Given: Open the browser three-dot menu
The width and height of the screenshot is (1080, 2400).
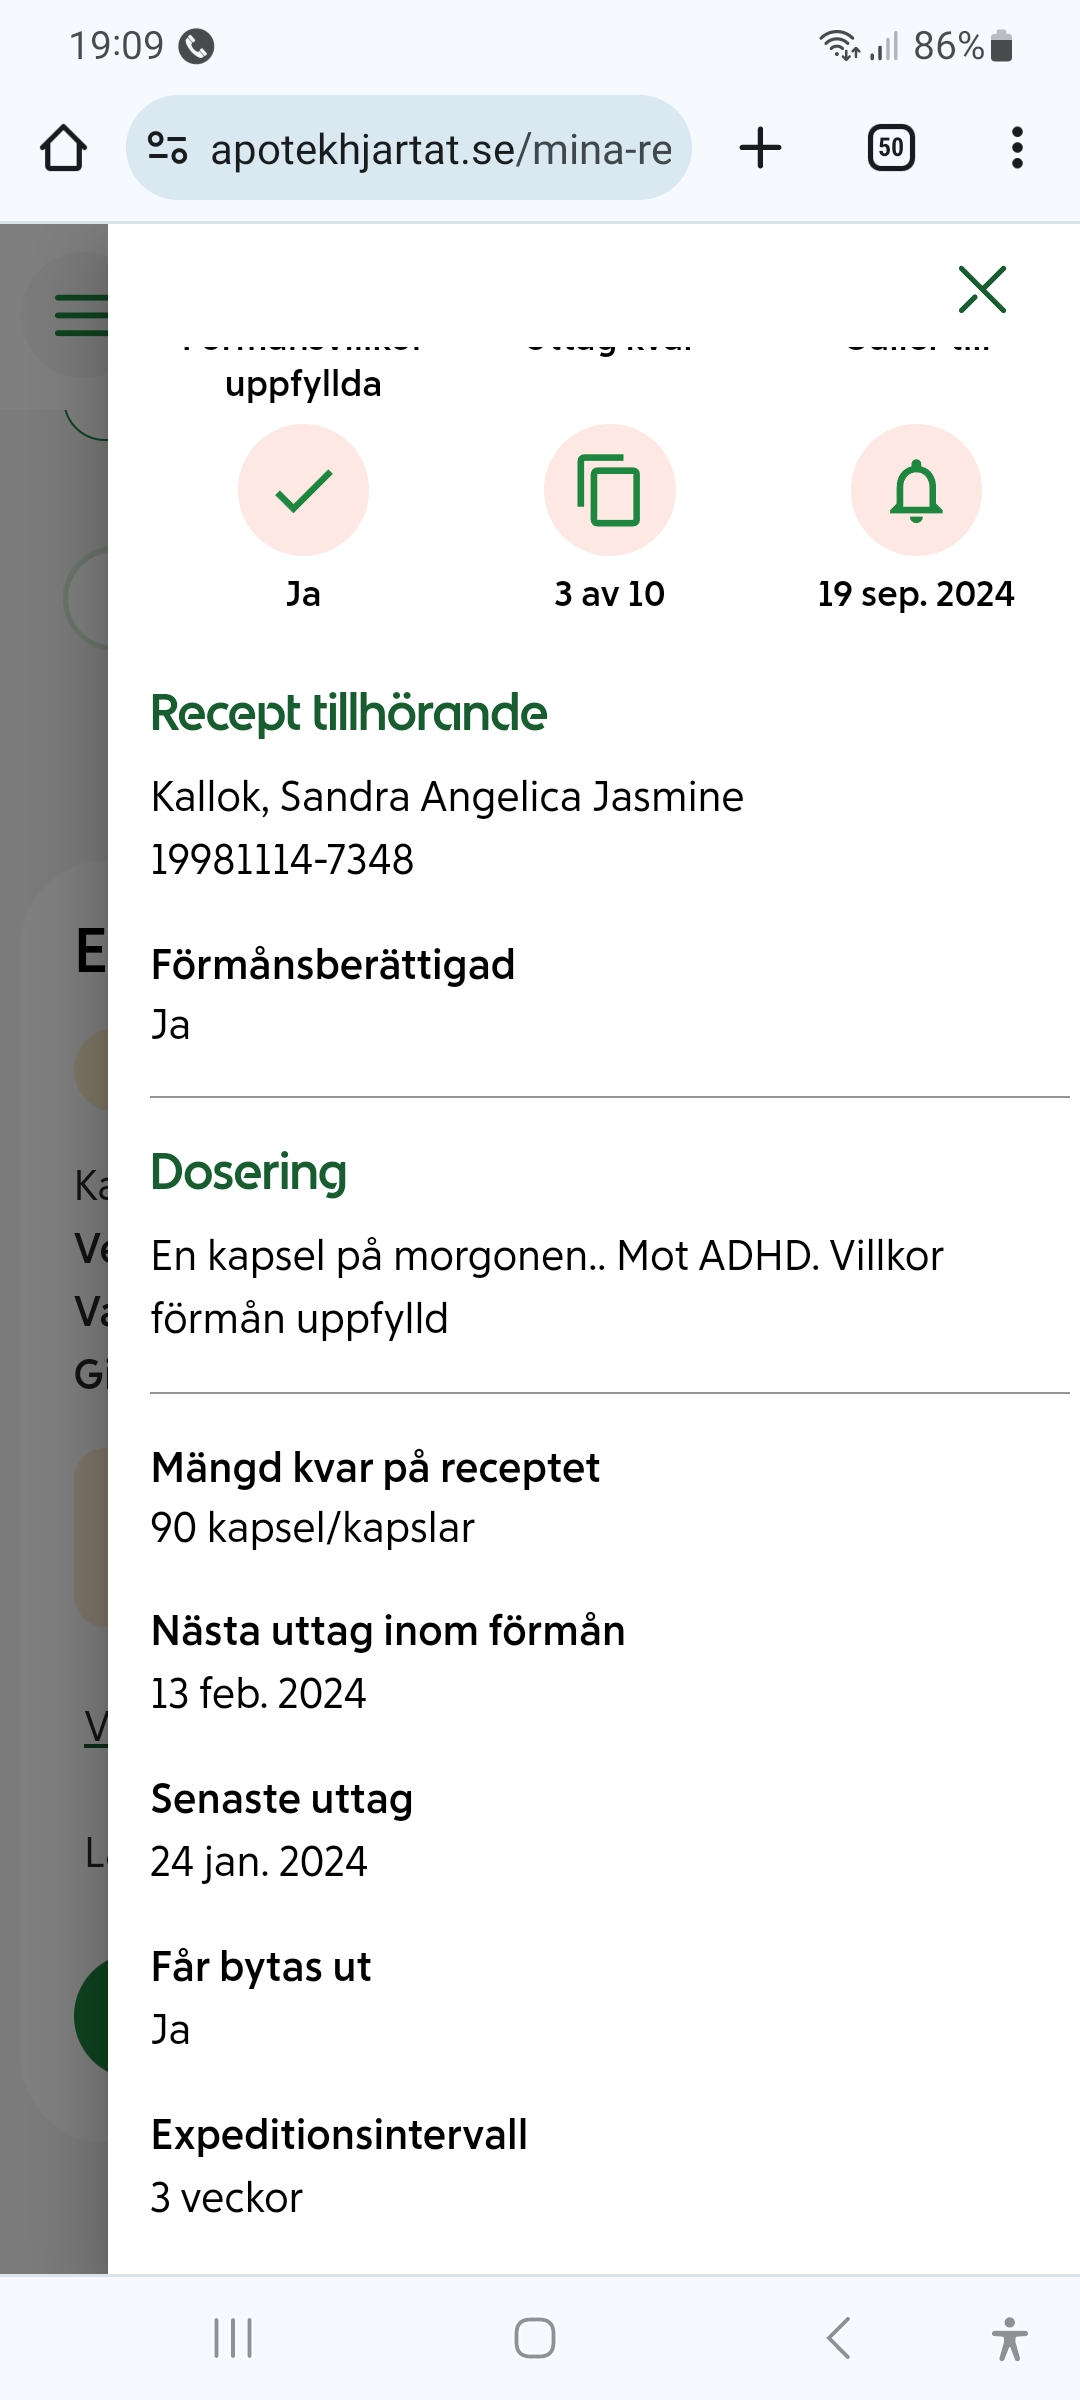Looking at the screenshot, I should 1017,148.
